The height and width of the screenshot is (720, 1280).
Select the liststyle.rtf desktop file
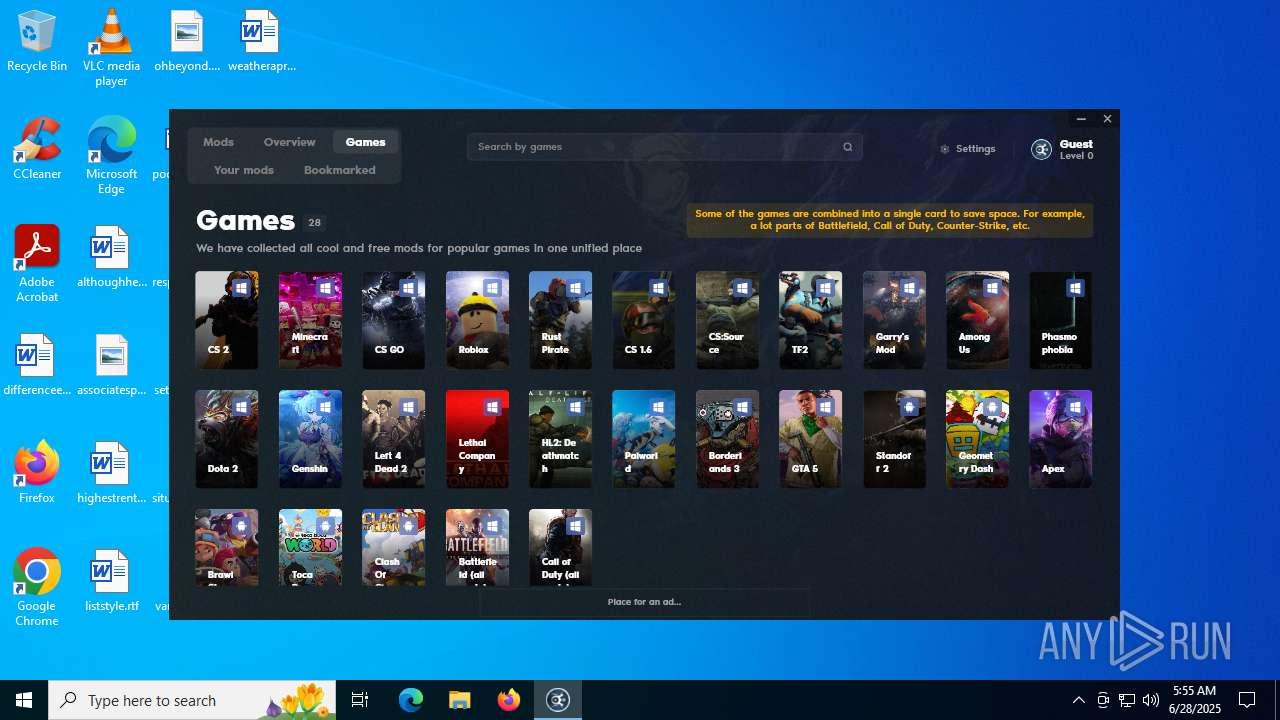coord(111,581)
